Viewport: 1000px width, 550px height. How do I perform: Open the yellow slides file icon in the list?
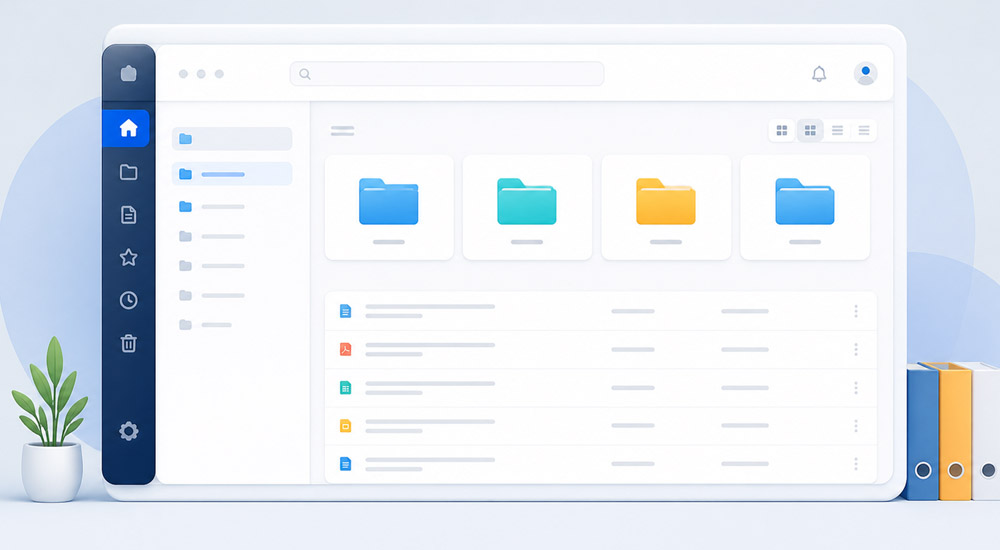(345, 426)
